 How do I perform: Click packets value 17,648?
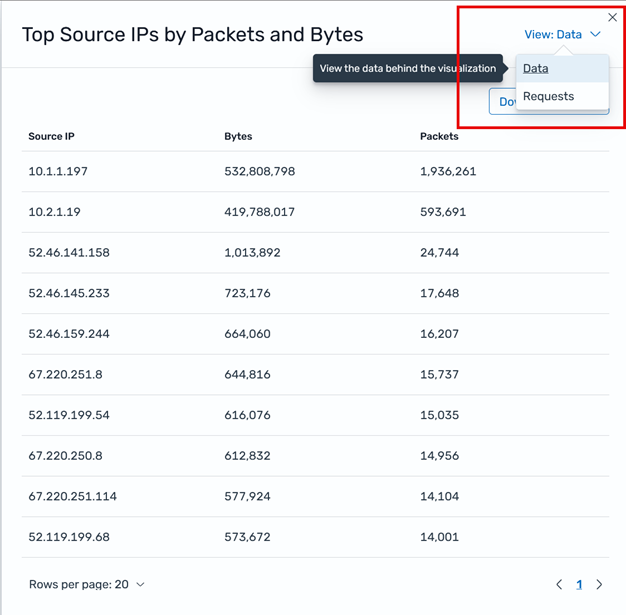439,293
